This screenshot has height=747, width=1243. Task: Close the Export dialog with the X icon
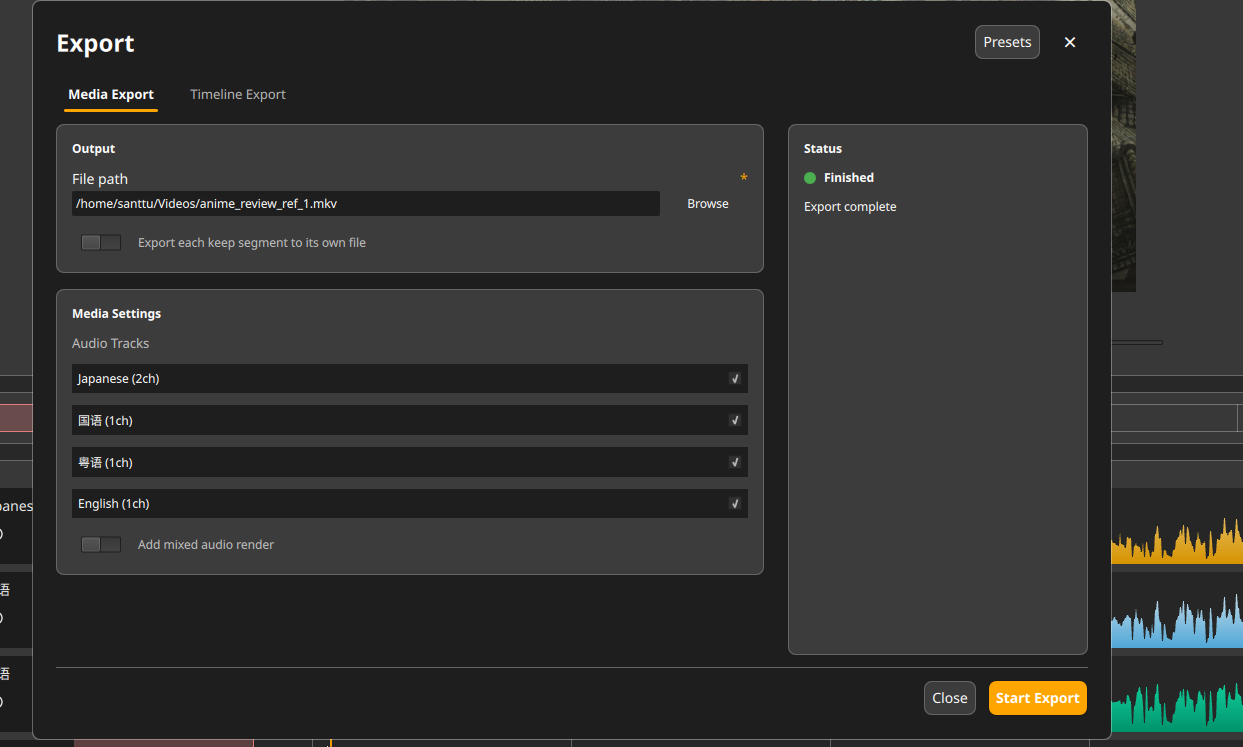pos(1070,42)
